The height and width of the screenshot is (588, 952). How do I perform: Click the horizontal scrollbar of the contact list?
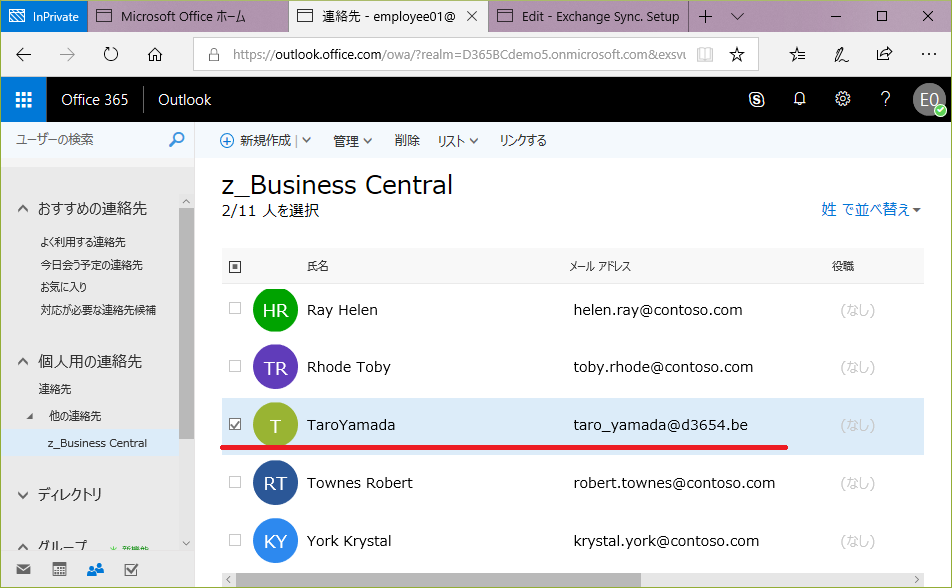(x=438, y=579)
